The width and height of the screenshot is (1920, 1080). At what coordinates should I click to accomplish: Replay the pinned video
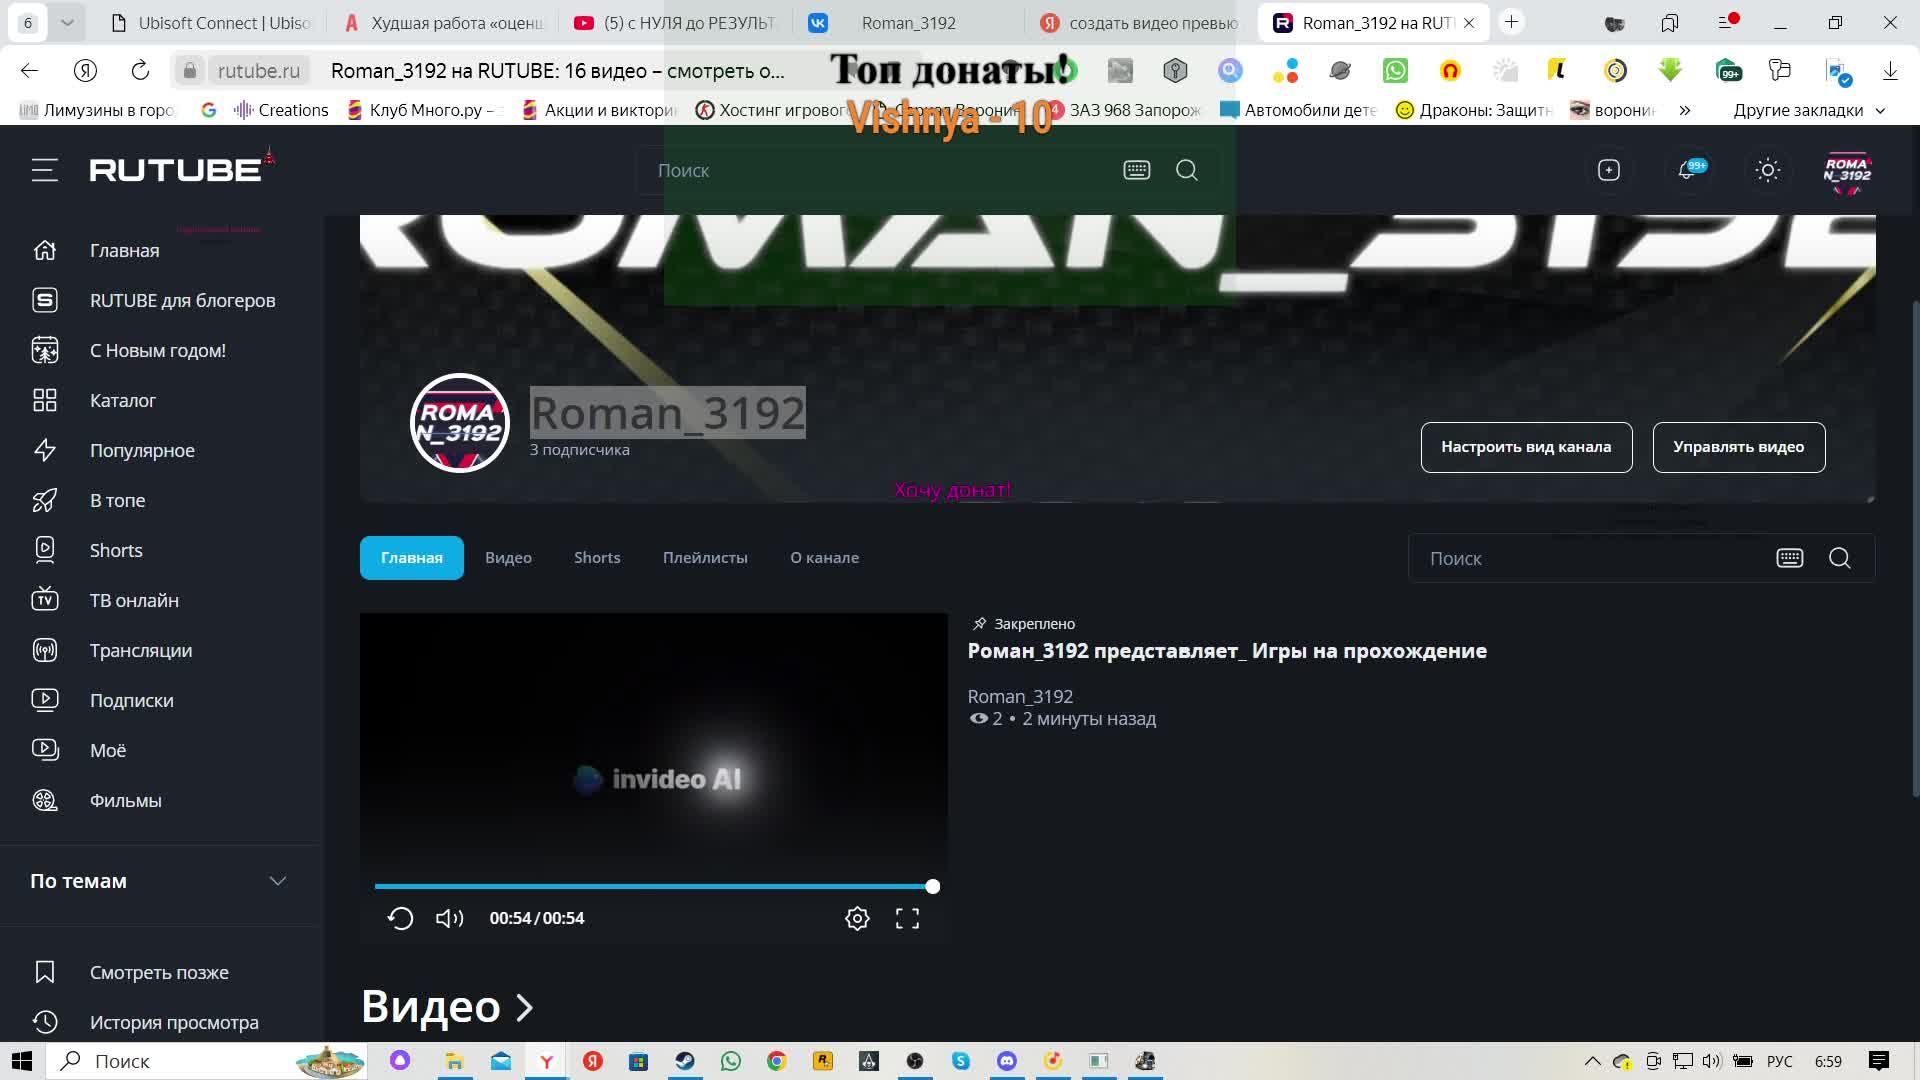point(400,918)
